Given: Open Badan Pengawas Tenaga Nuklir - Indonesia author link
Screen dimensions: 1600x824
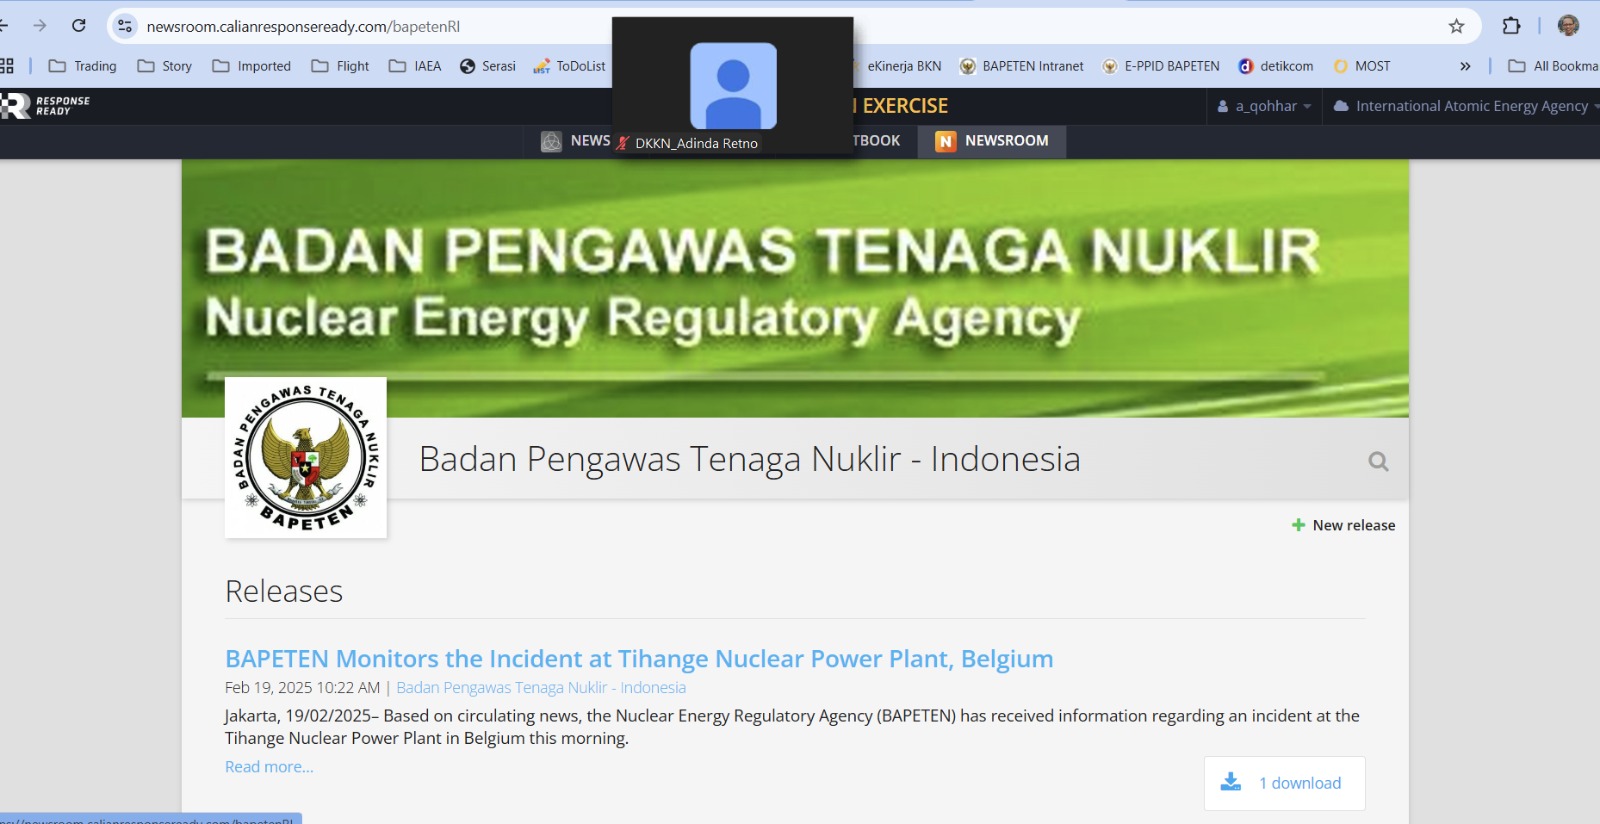Looking at the screenshot, I should [541, 688].
